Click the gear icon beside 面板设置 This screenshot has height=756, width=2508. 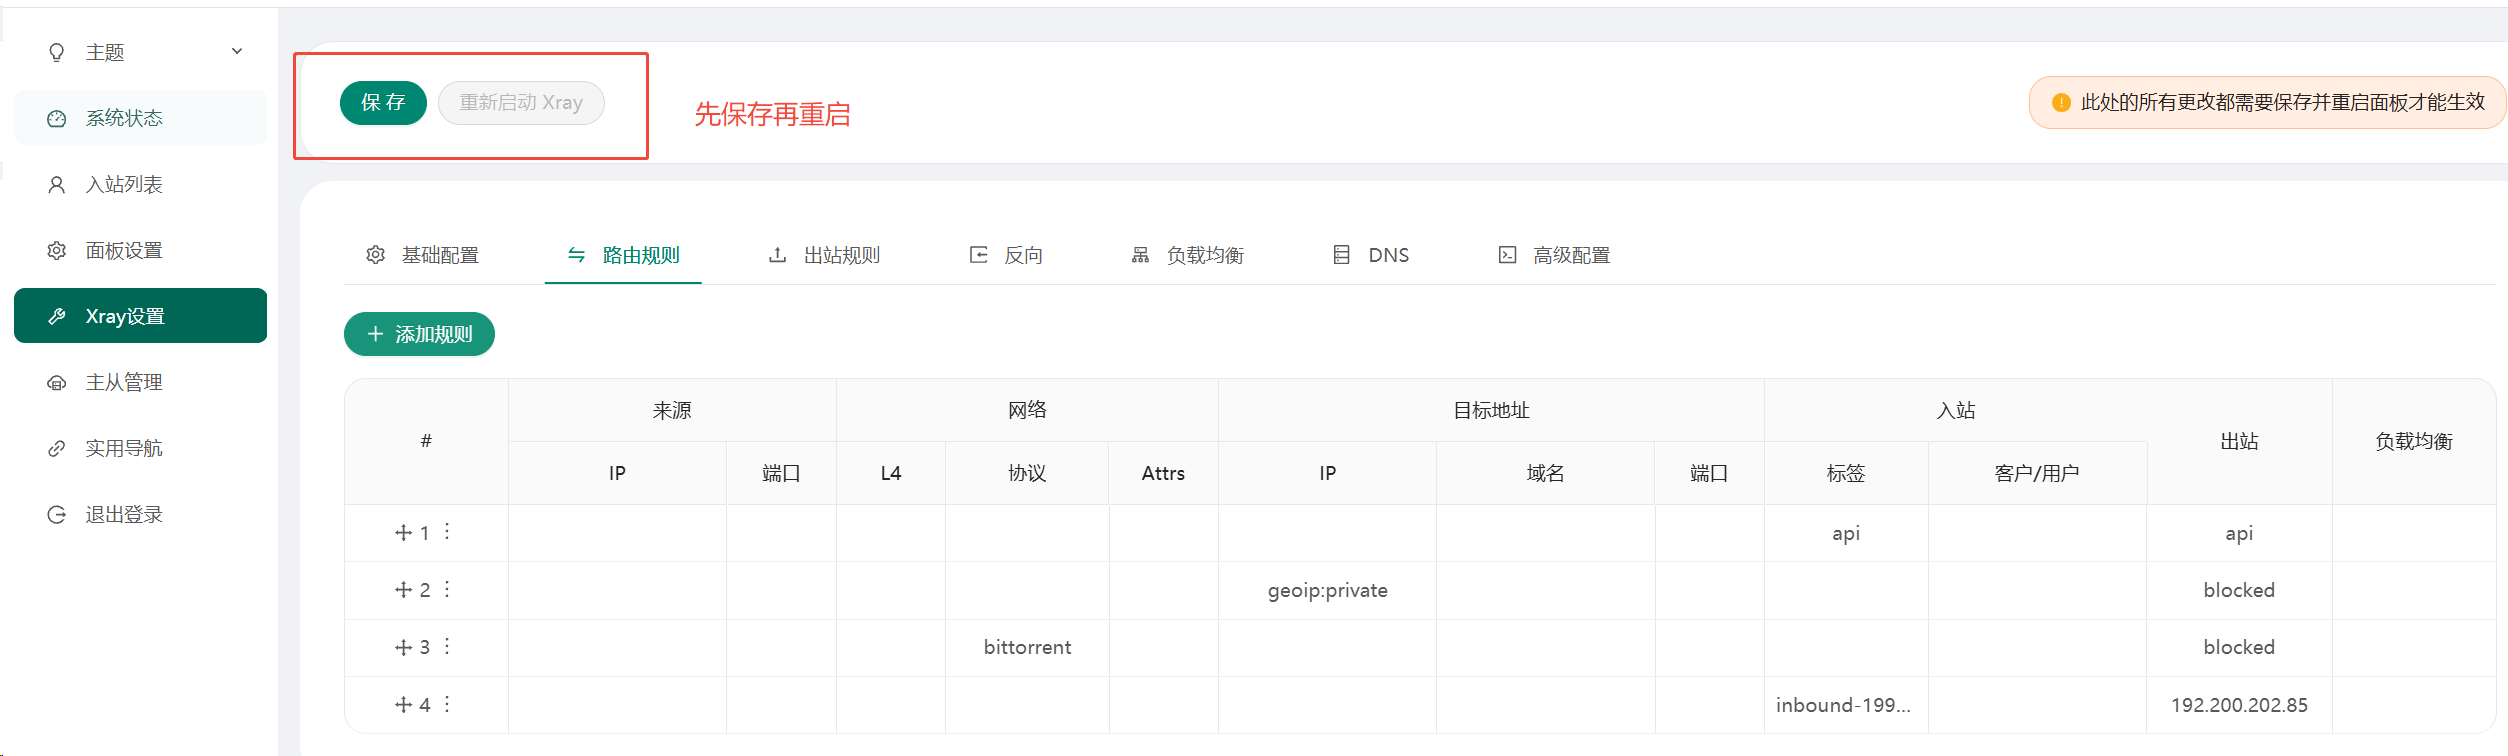57,250
